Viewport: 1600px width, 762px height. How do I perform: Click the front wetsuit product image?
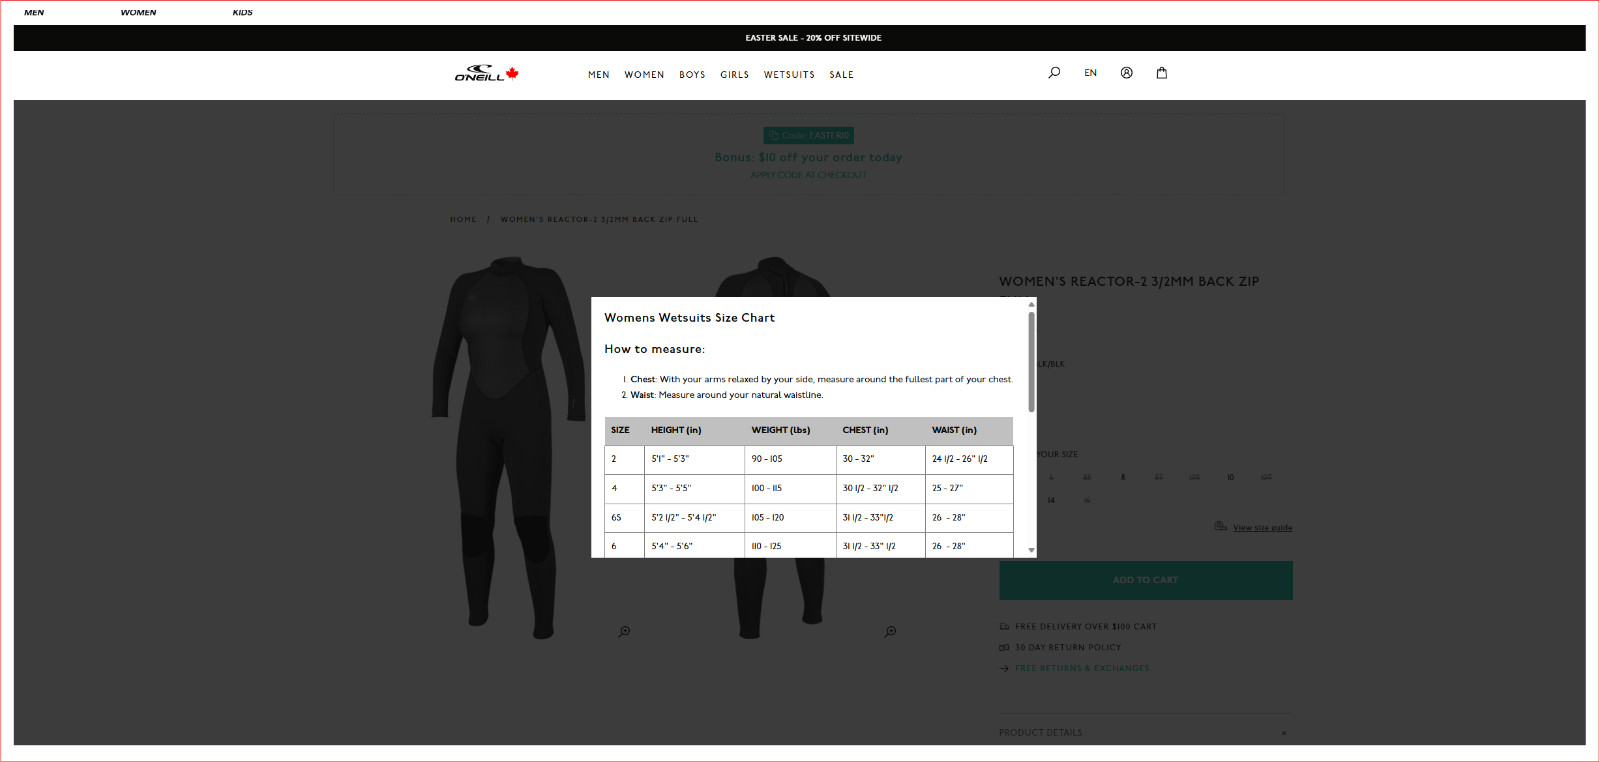[509, 447]
